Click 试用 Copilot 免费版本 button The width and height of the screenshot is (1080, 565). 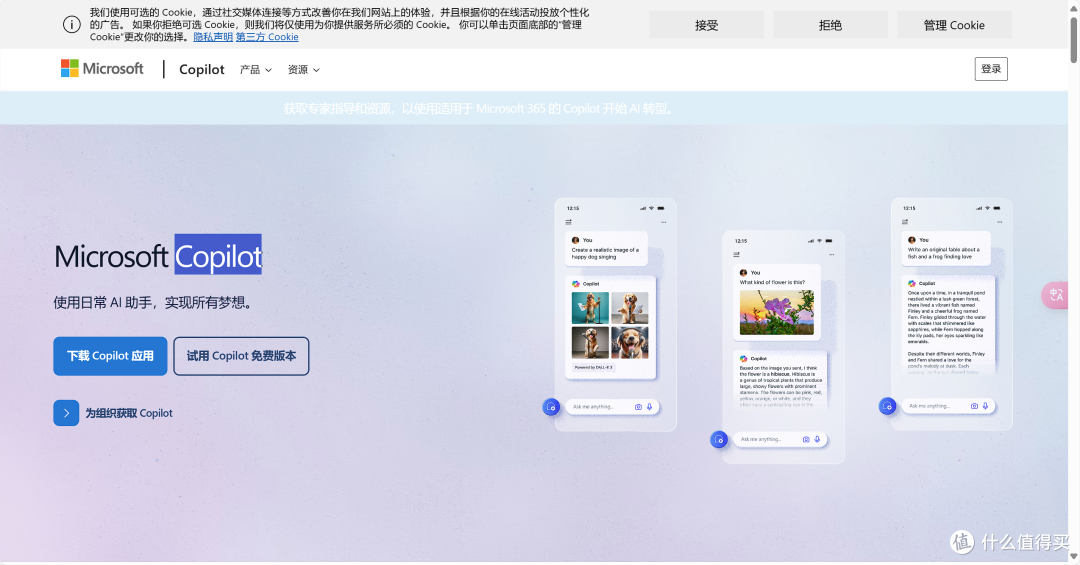click(241, 356)
